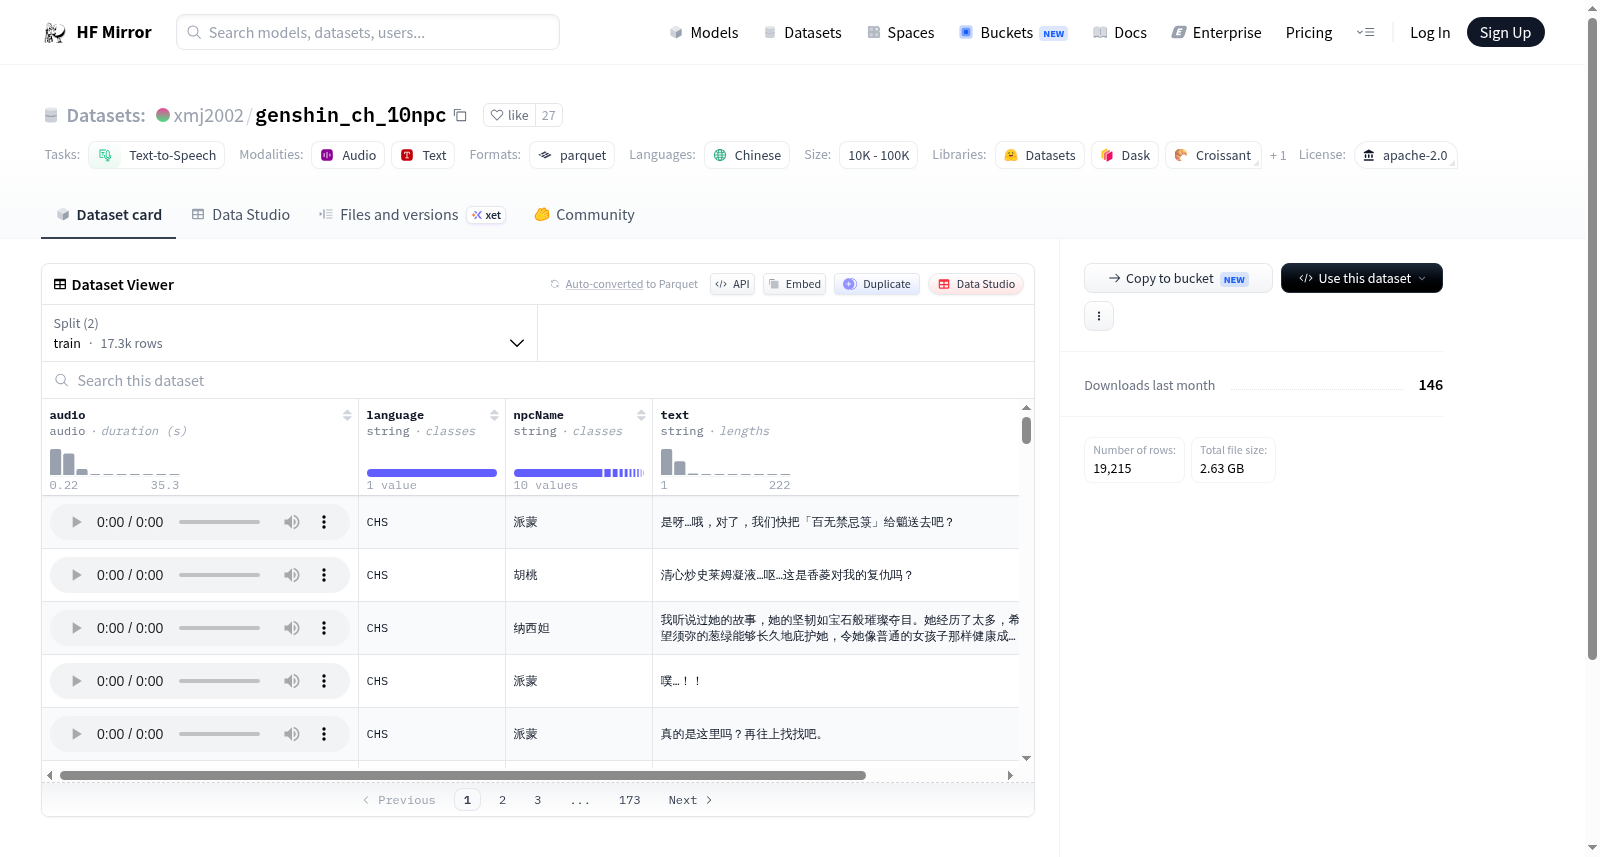Viewport: 1600px width, 857px height.
Task: Mute audio in the 纳西妲 row
Action: coord(291,628)
